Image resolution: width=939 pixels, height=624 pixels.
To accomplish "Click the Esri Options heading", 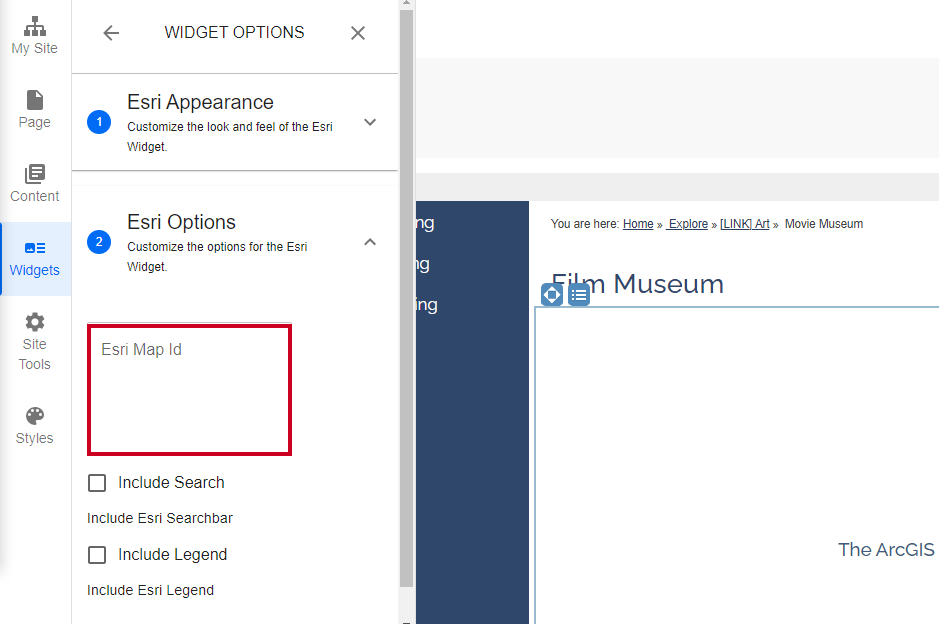I will coord(181,222).
